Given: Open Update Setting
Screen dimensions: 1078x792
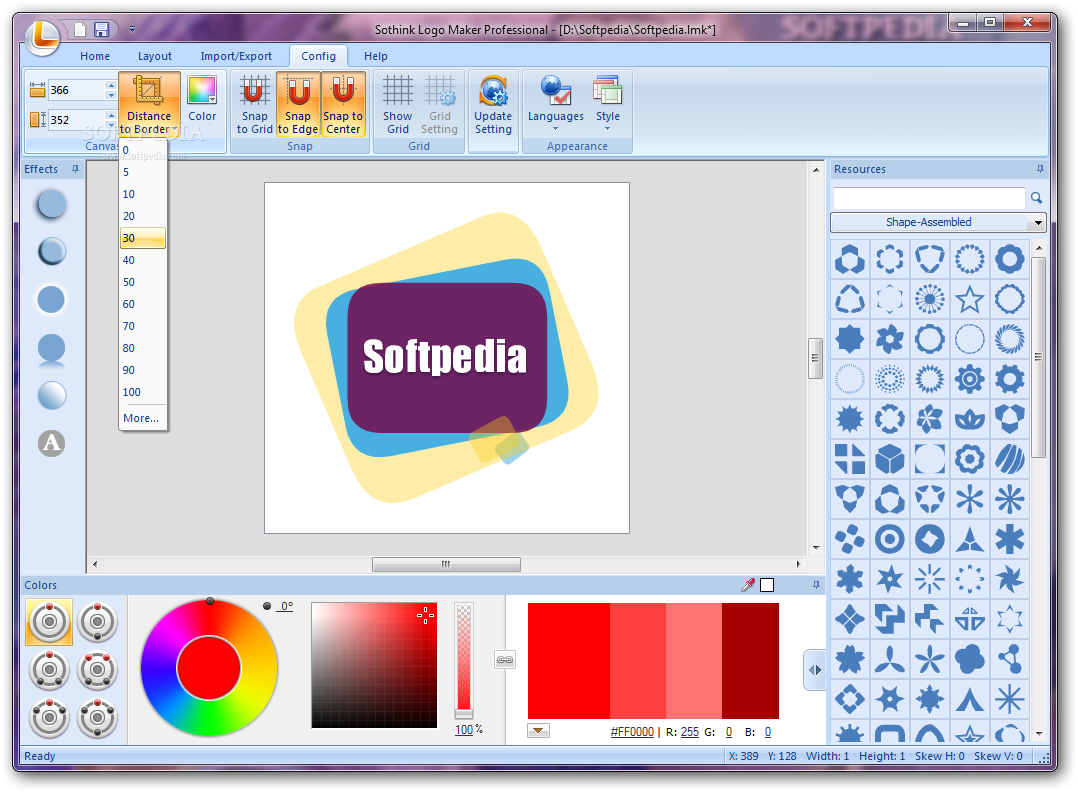Looking at the screenshot, I should coord(493,104).
